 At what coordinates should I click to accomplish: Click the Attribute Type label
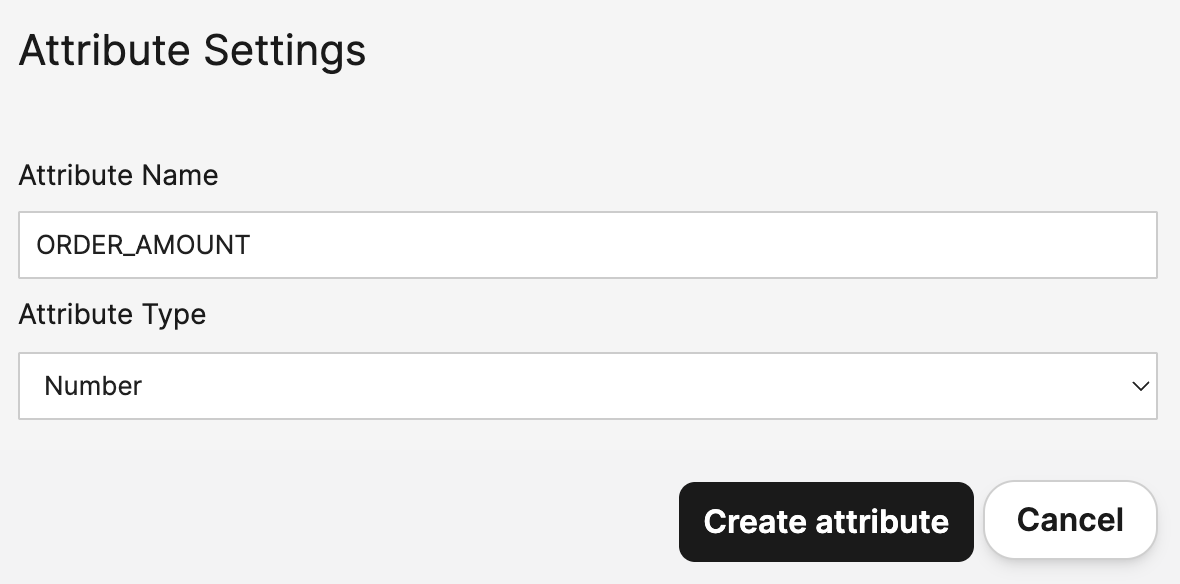coord(112,315)
